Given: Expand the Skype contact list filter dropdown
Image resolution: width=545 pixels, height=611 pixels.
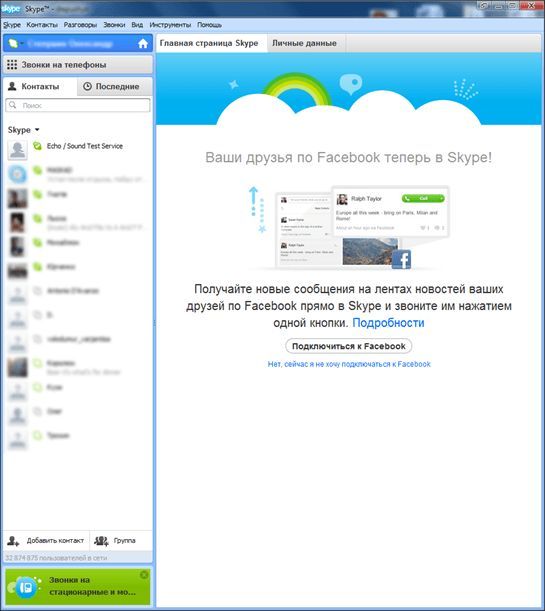Looking at the screenshot, I should [x=37, y=130].
